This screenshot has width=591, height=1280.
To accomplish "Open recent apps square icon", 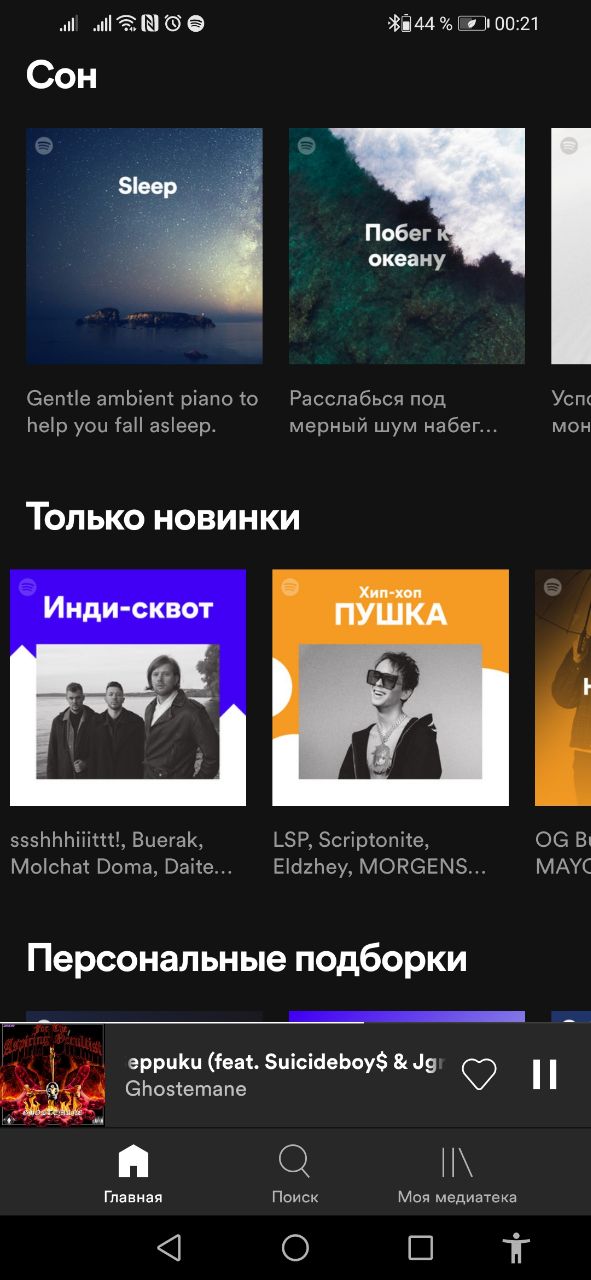I will click(x=421, y=1247).
